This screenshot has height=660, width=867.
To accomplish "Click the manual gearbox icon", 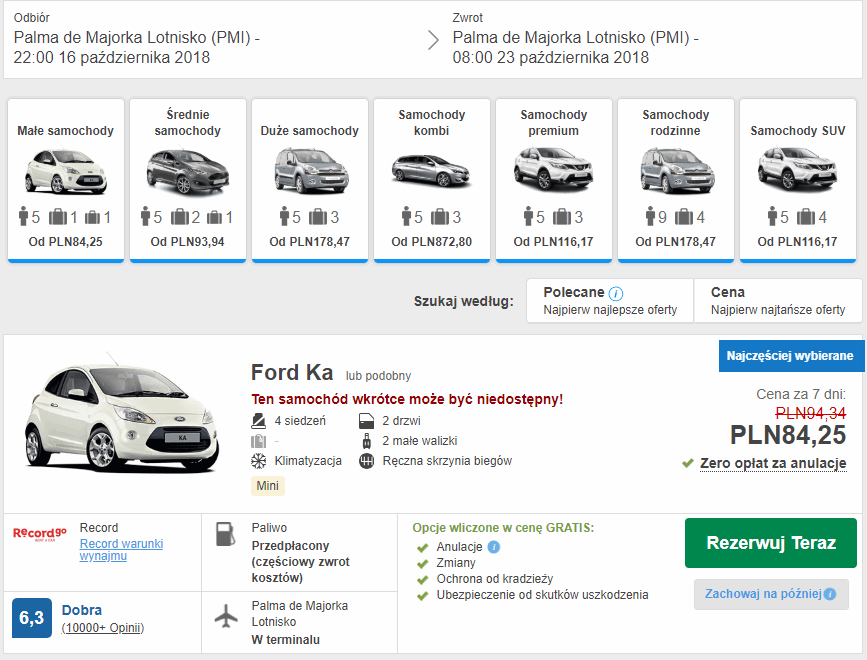I will coord(366,461).
